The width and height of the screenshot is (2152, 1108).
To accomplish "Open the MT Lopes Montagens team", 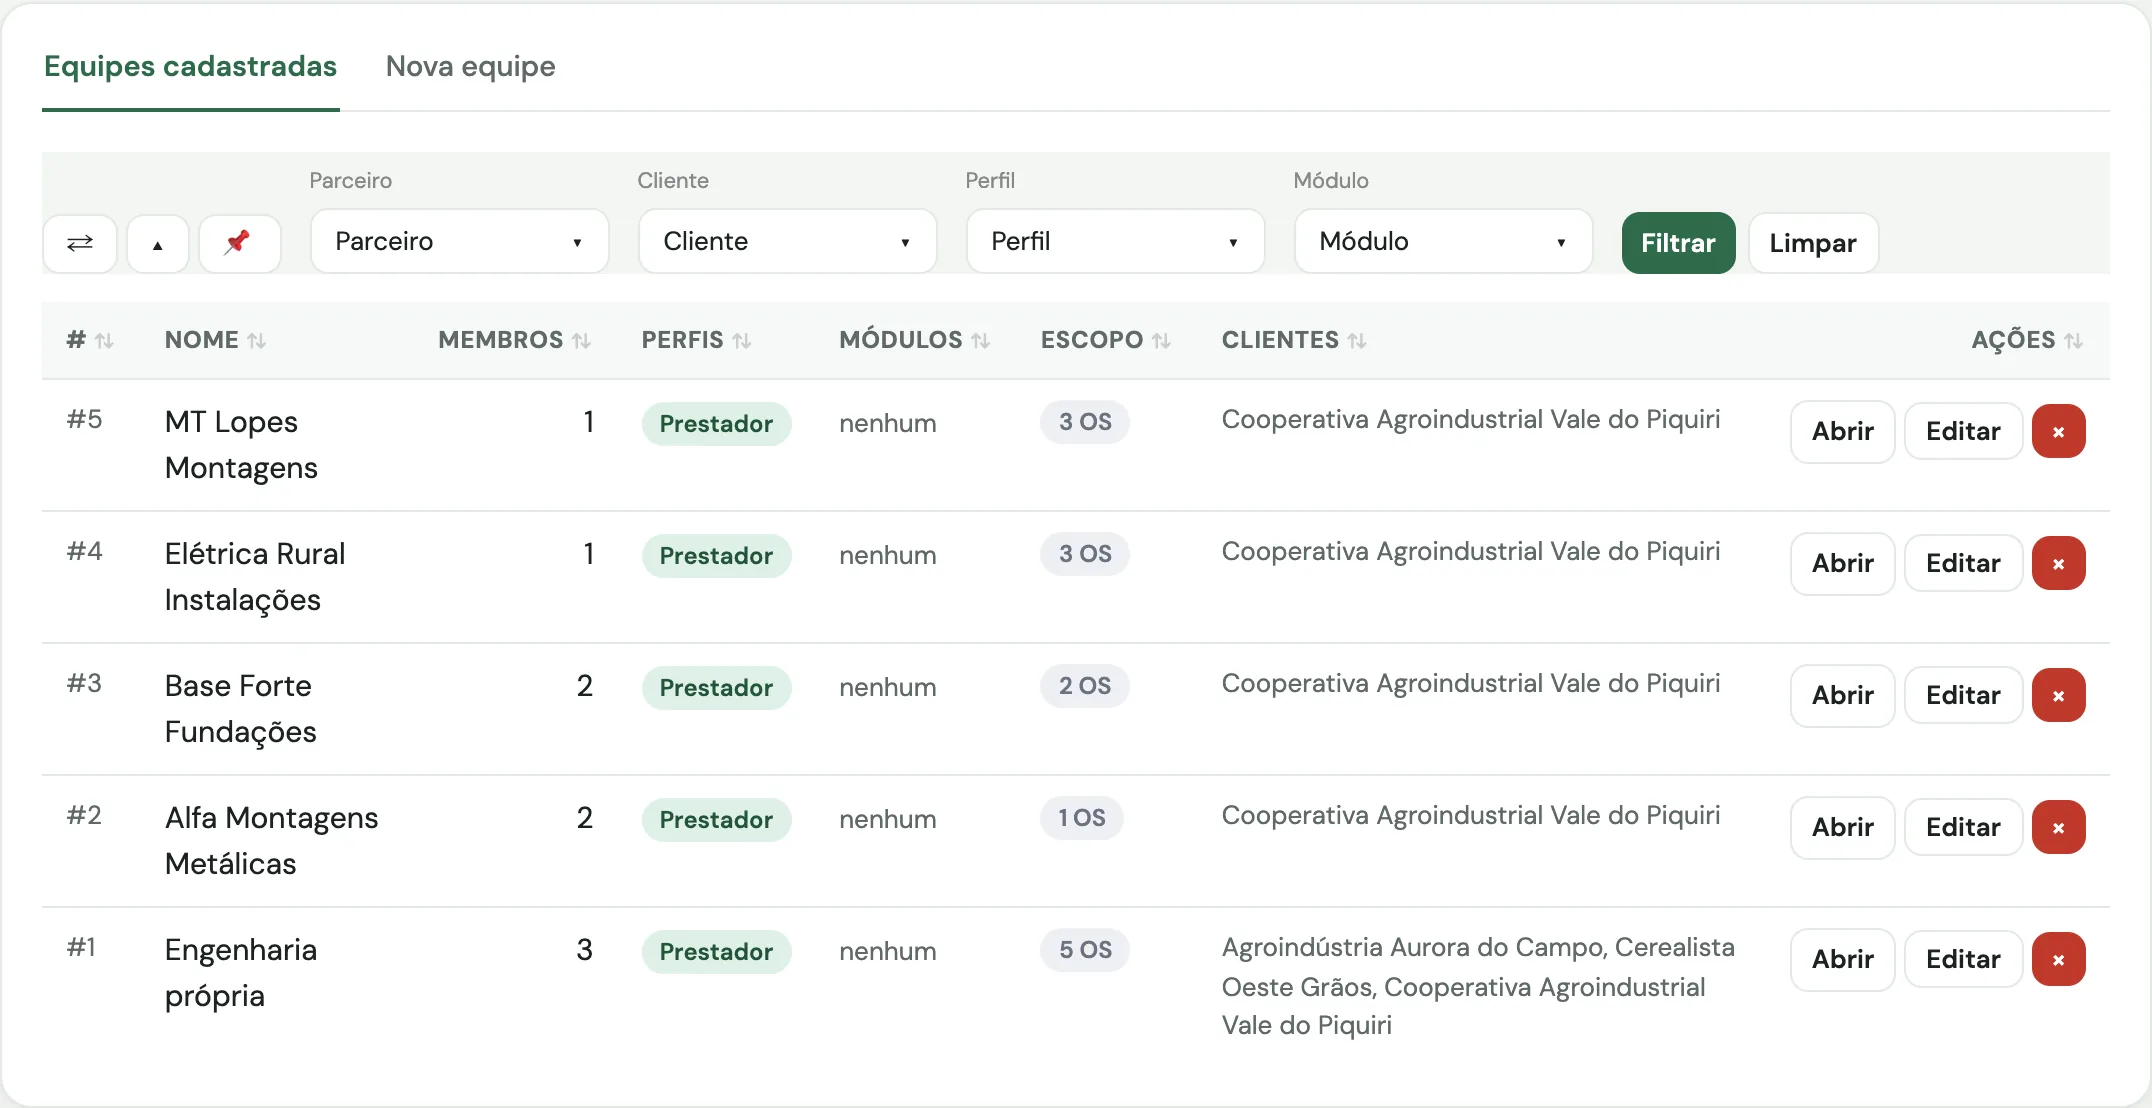I will point(1843,431).
